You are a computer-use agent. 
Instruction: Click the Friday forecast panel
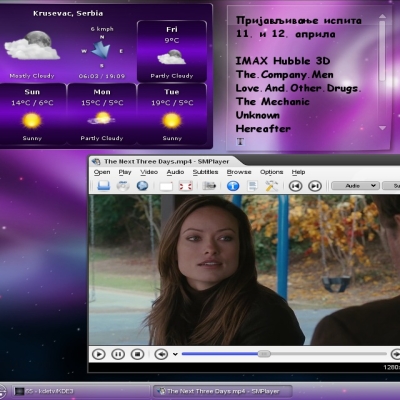tap(172, 51)
